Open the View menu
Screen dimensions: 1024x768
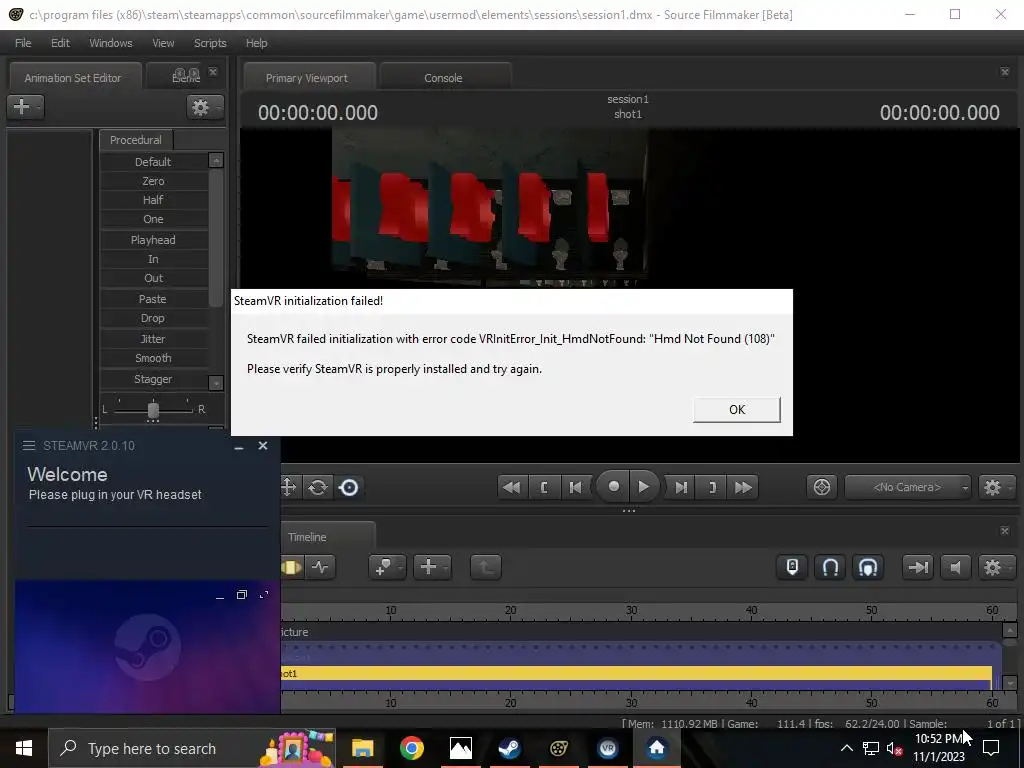pos(163,43)
